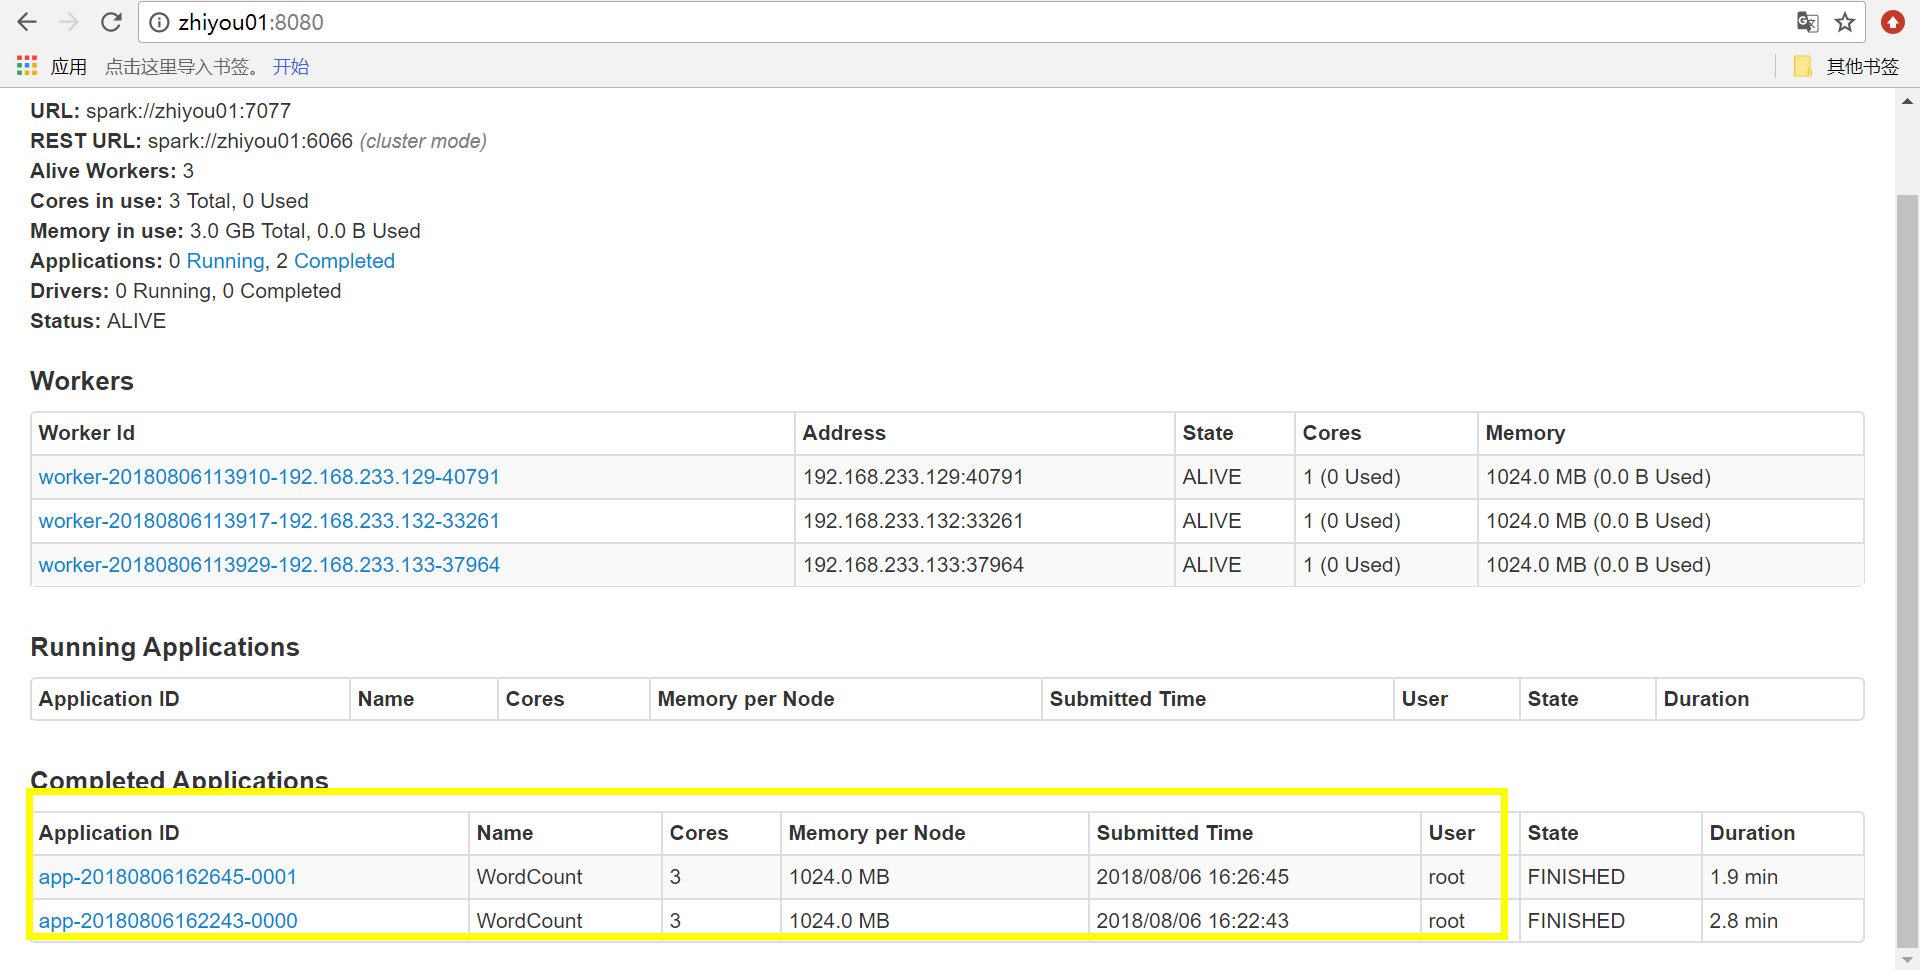Screen dimensions: 1920x970
Task: Click the submitted time 2018/08/06 16:26:45
Action: coord(1192,877)
